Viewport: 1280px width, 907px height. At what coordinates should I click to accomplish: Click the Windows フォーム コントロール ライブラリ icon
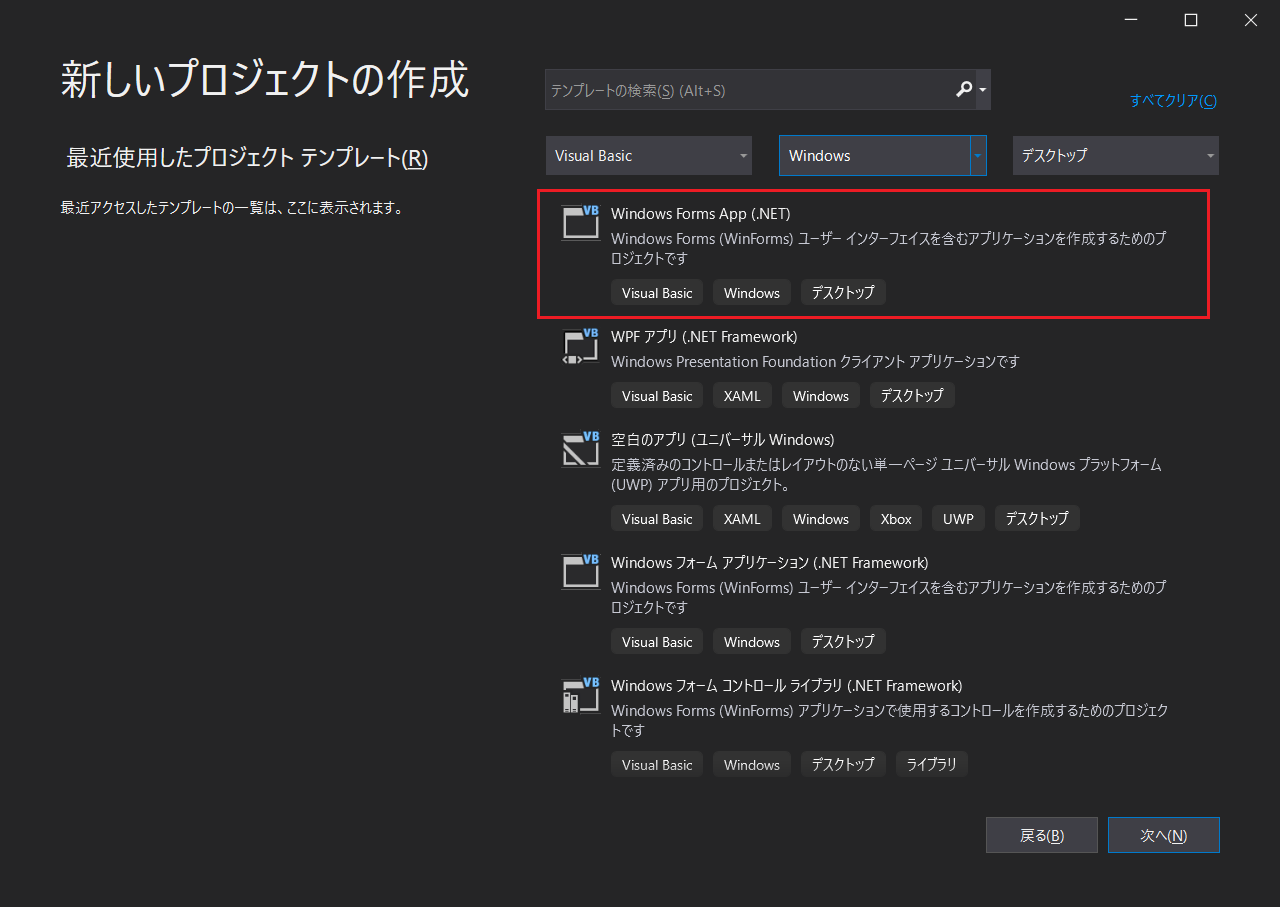click(x=581, y=694)
